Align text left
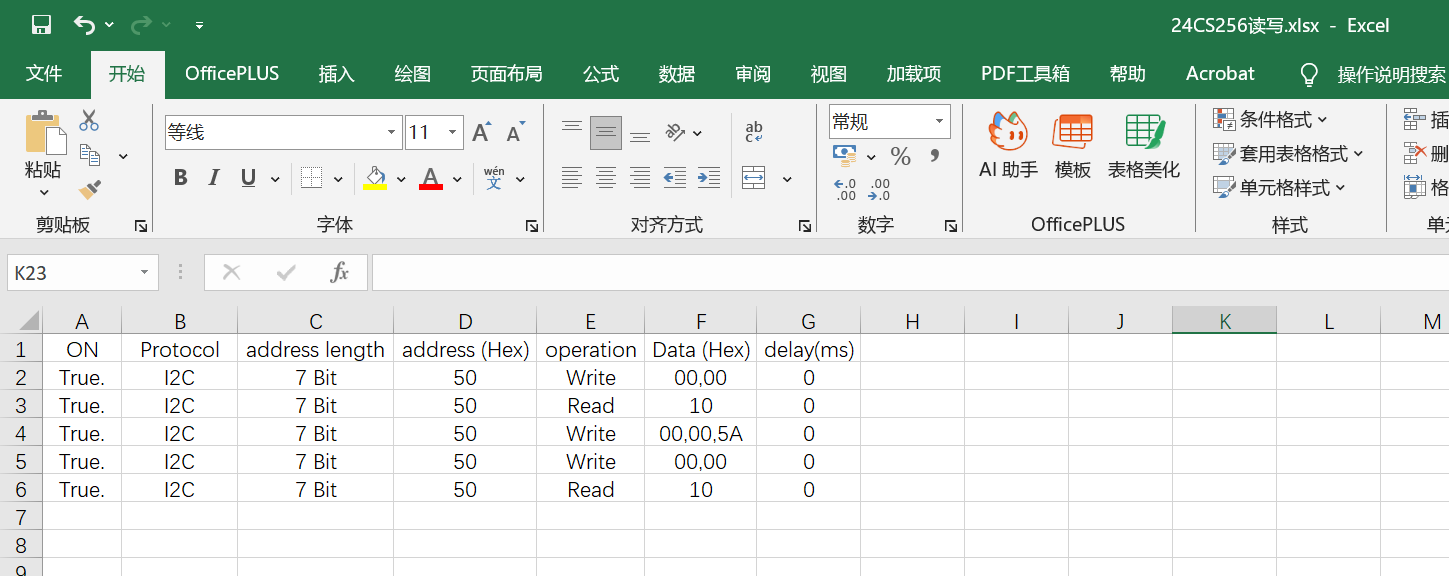This screenshot has width=1449, height=576. point(572,178)
